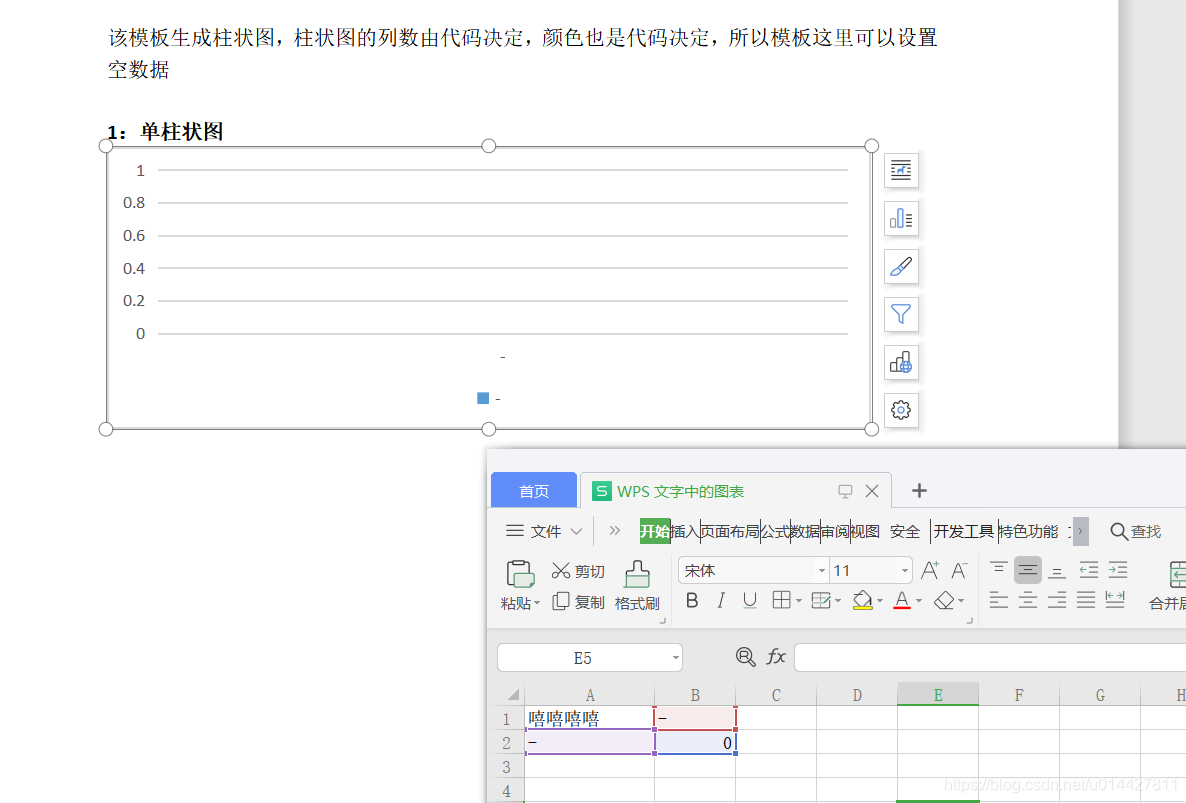
Task: Open the font name dropdown 宋体
Action: [821, 571]
